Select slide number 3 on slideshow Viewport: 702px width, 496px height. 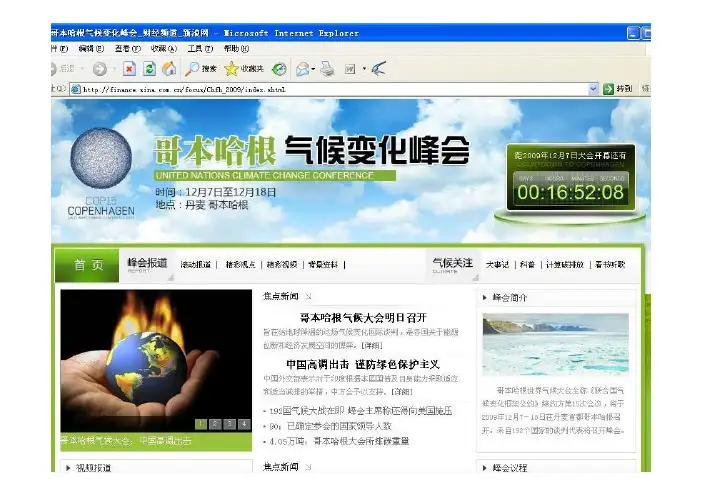point(229,424)
